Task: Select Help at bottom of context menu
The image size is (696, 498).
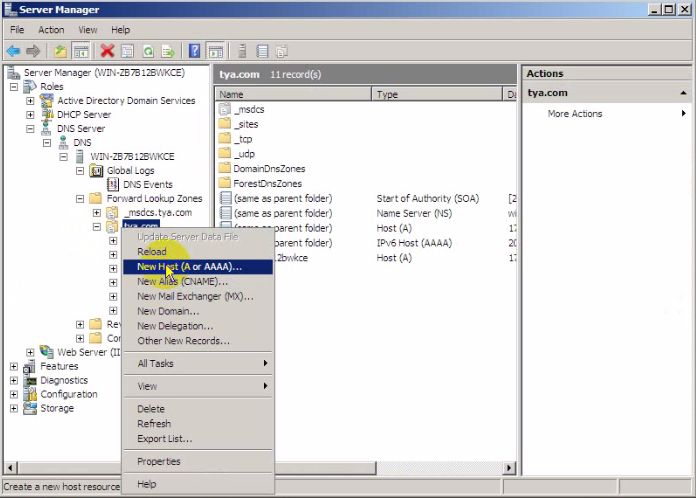Action: click(198, 484)
